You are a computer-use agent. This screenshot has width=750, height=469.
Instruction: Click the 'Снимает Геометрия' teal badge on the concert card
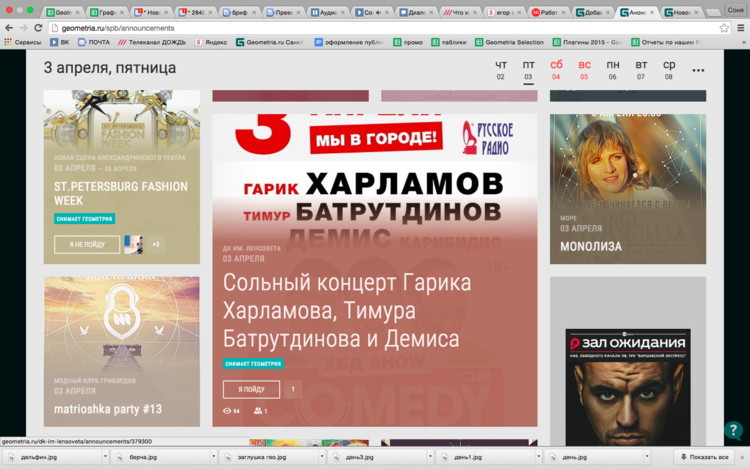253,364
